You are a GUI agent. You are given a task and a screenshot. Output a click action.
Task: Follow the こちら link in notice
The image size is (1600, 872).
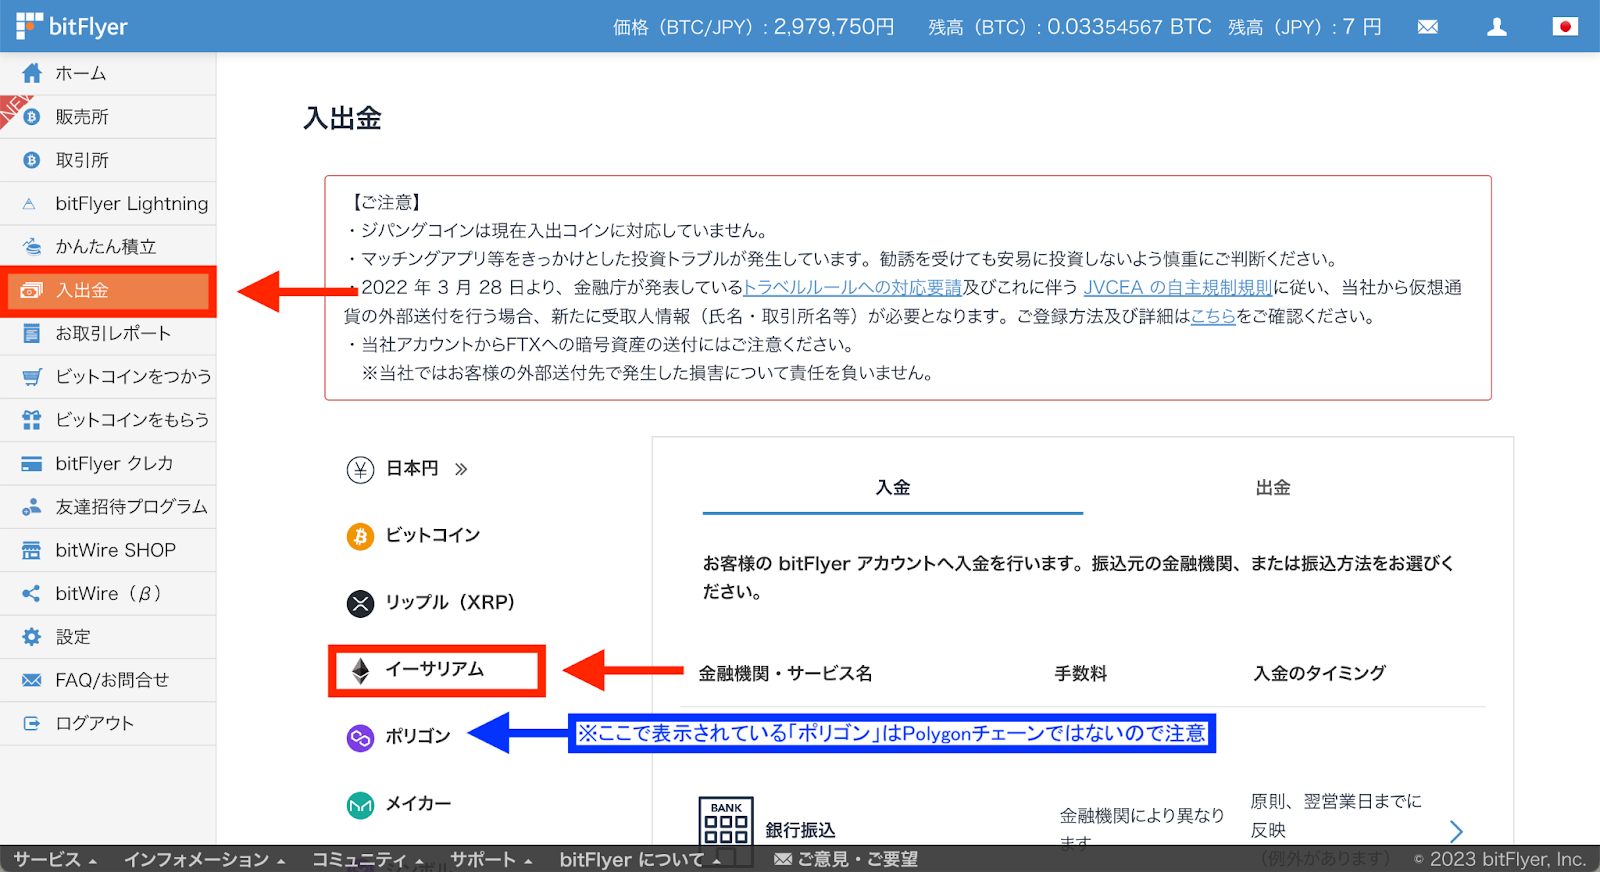click(1213, 317)
